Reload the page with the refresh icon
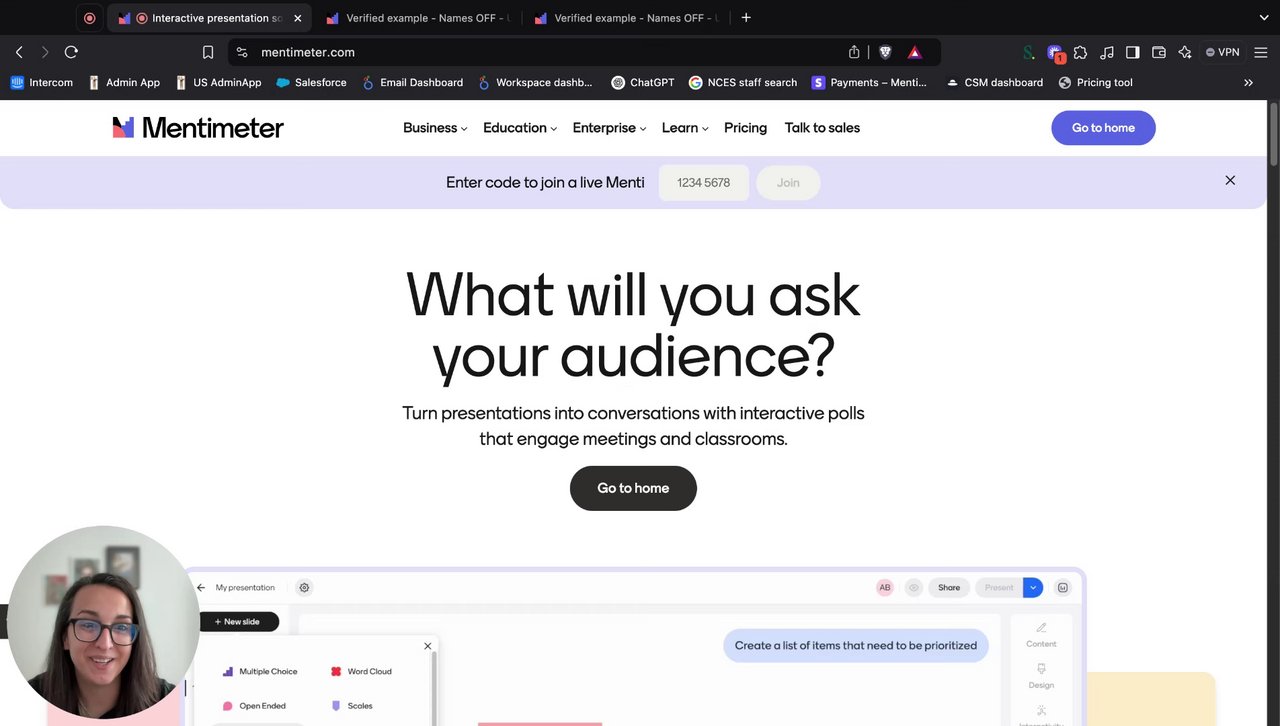This screenshot has height=726, width=1280. [x=71, y=52]
